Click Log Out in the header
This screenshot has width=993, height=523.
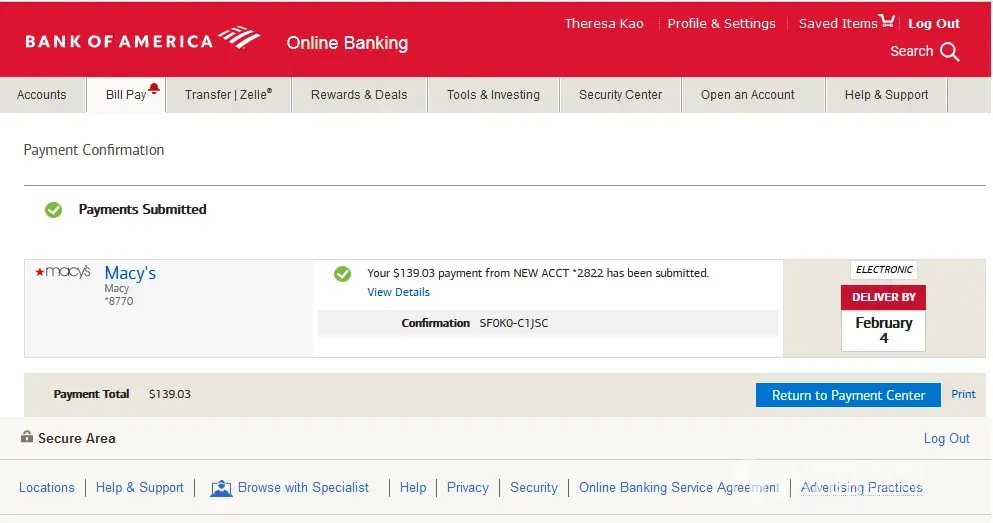pyautogui.click(x=933, y=23)
